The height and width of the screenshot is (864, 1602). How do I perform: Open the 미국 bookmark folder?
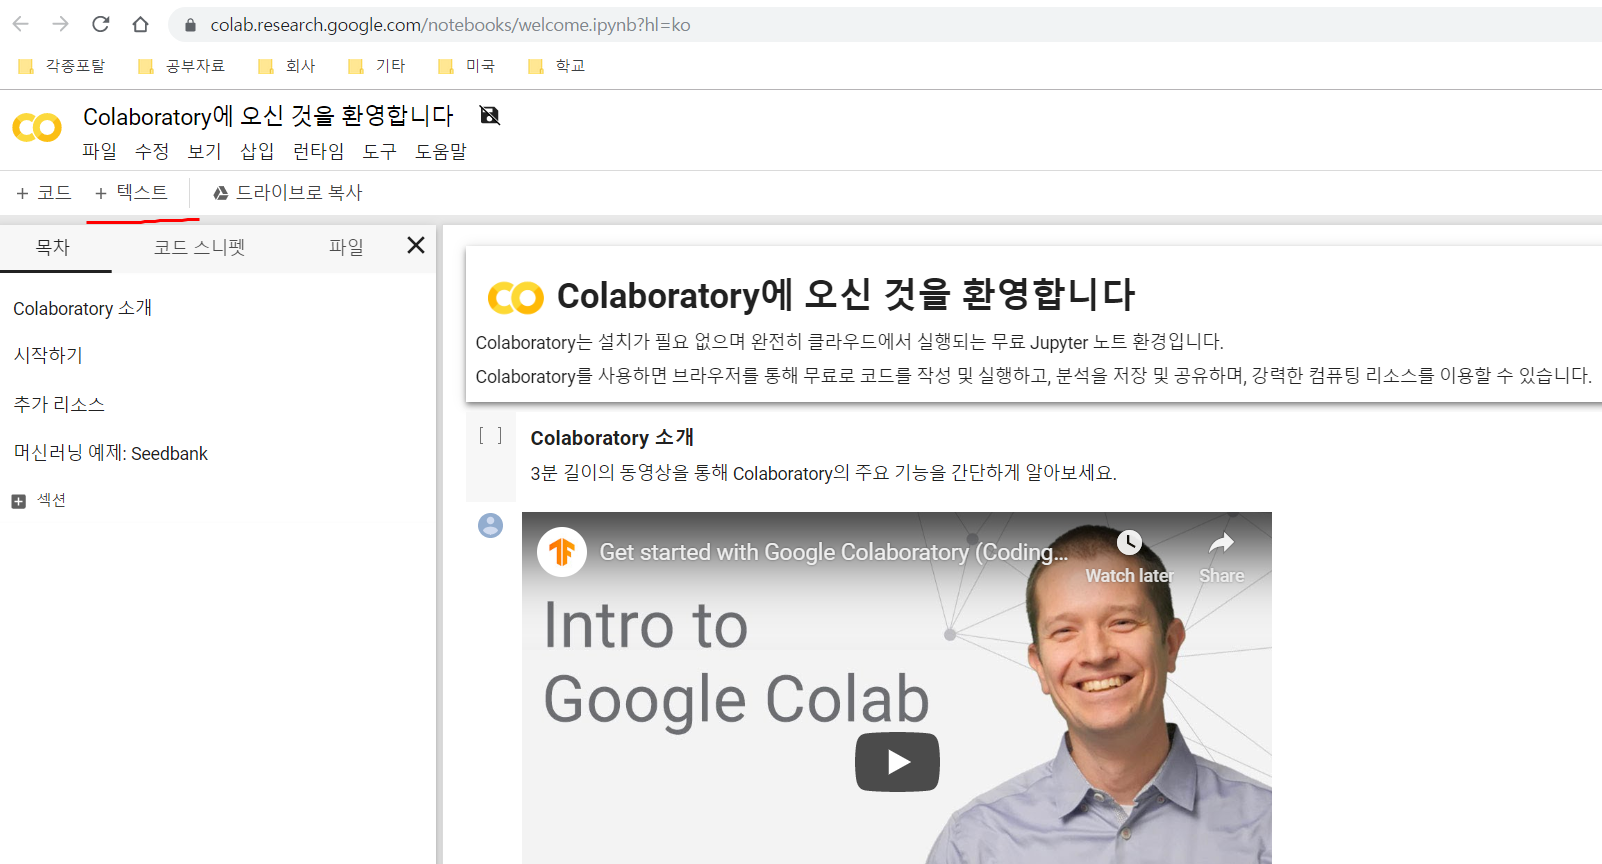point(467,66)
